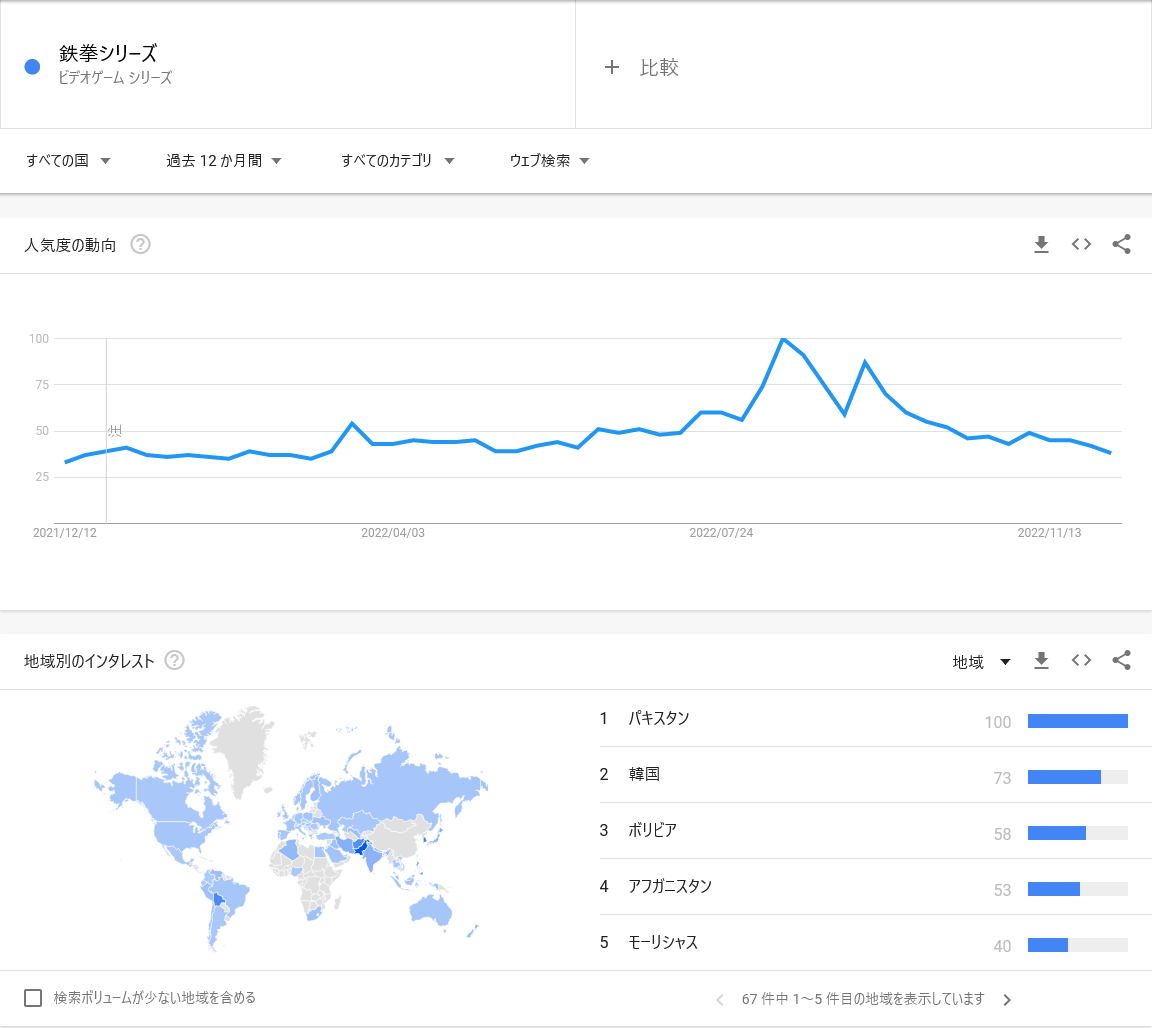Click the blue 鉄拳シリーズ color dot

point(32,67)
